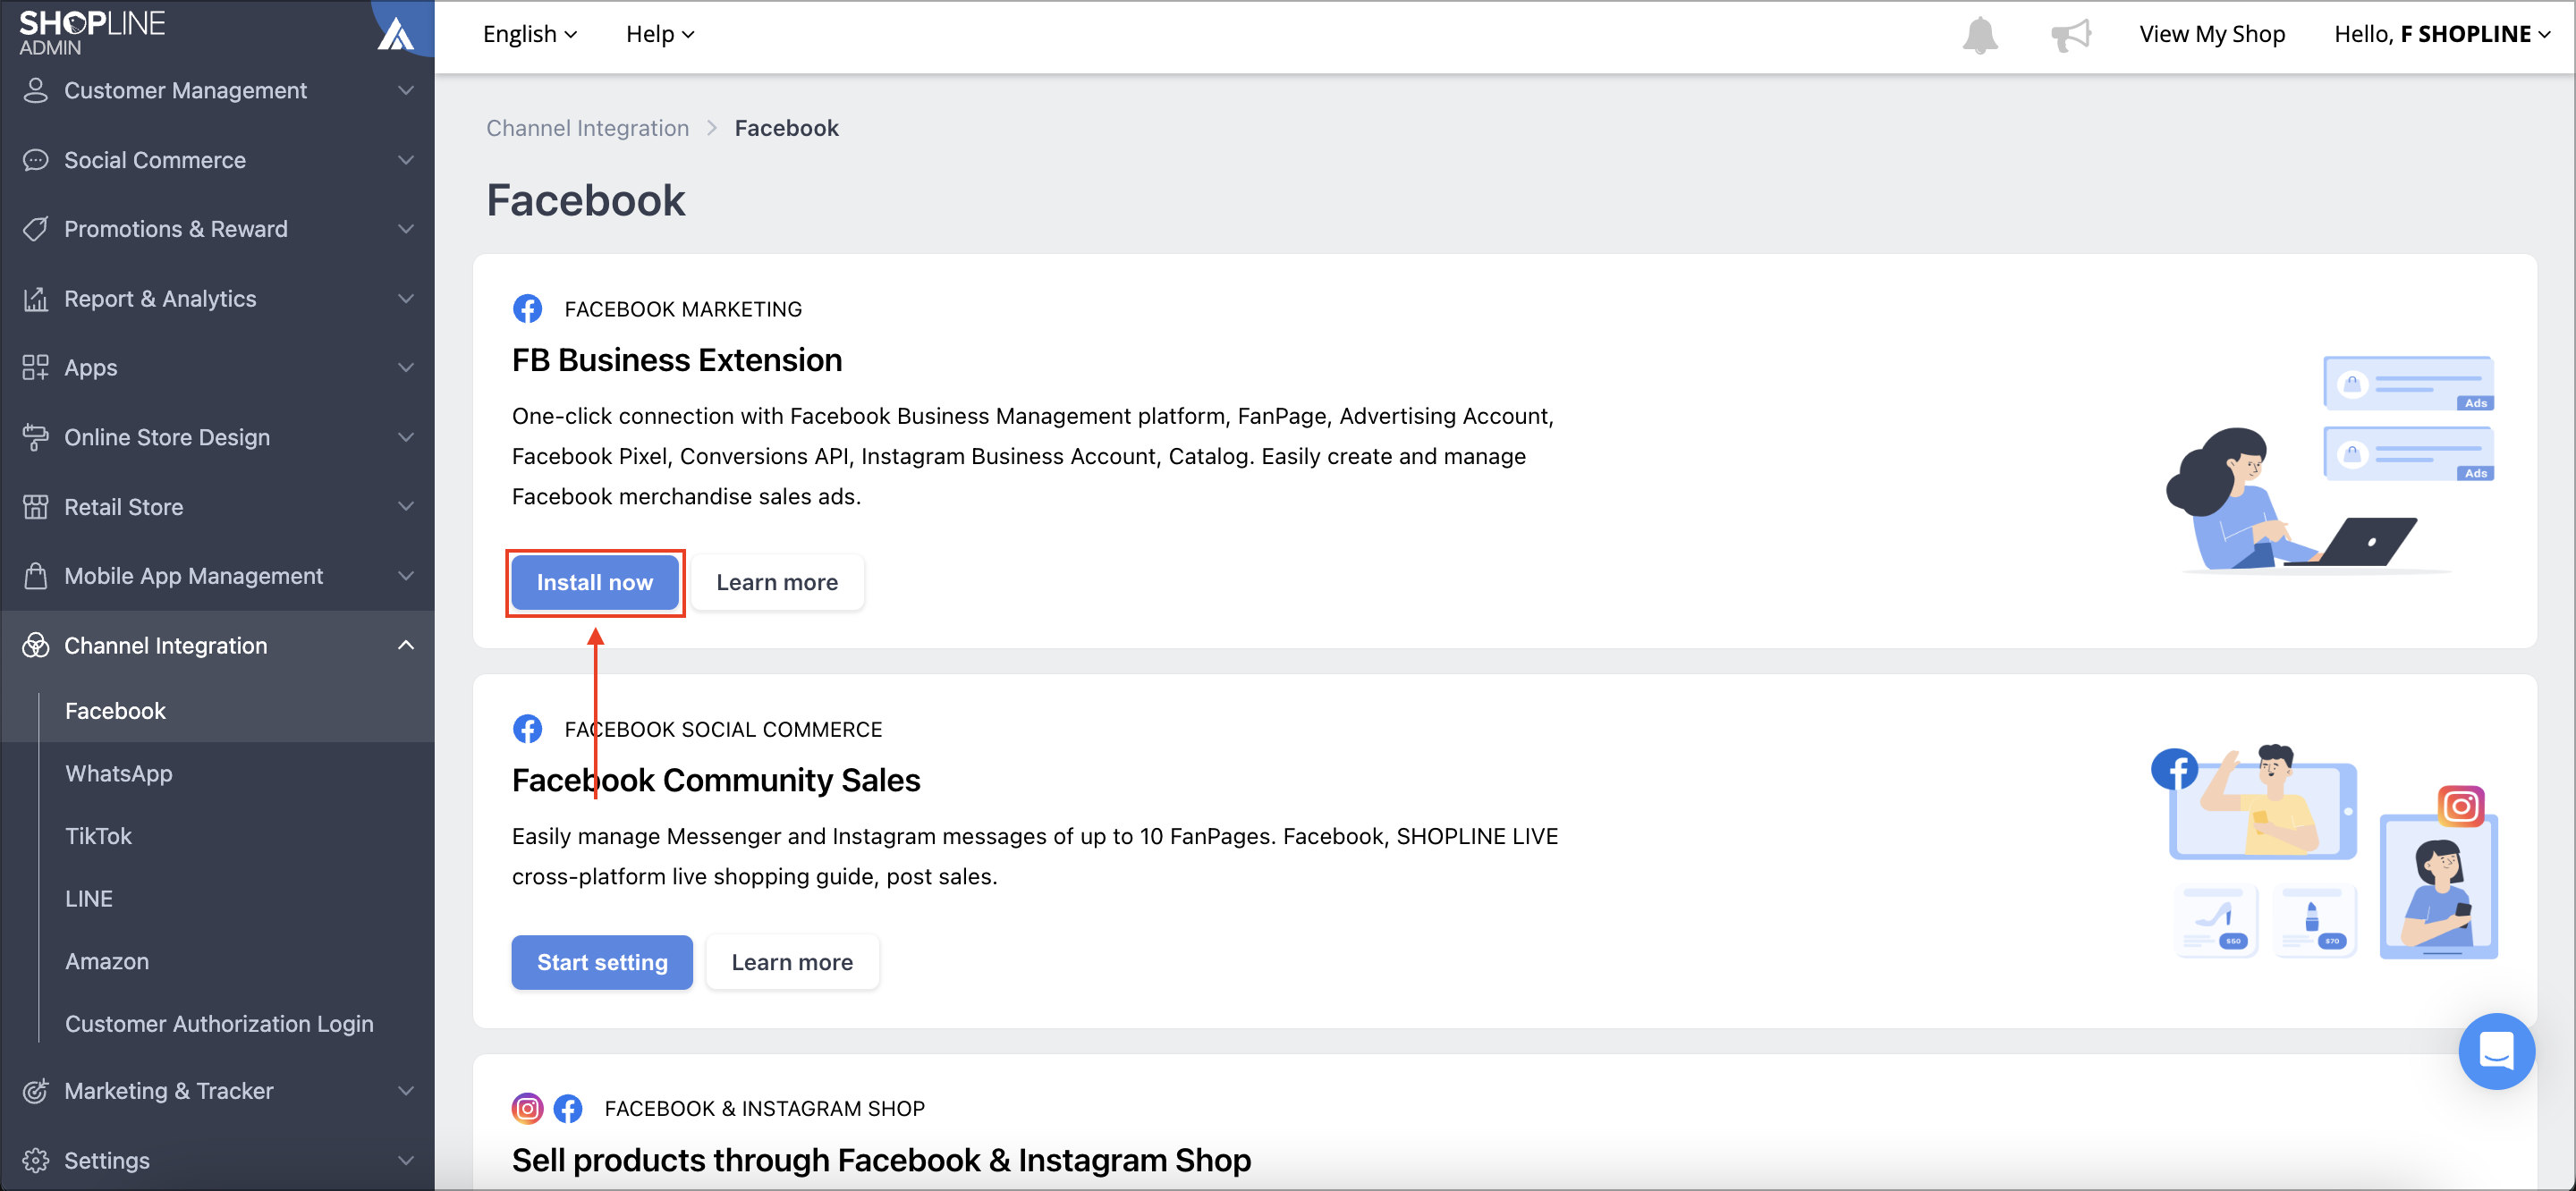Expand the Mobile App Management chevron
The width and height of the screenshot is (2576, 1191).
[x=406, y=576]
